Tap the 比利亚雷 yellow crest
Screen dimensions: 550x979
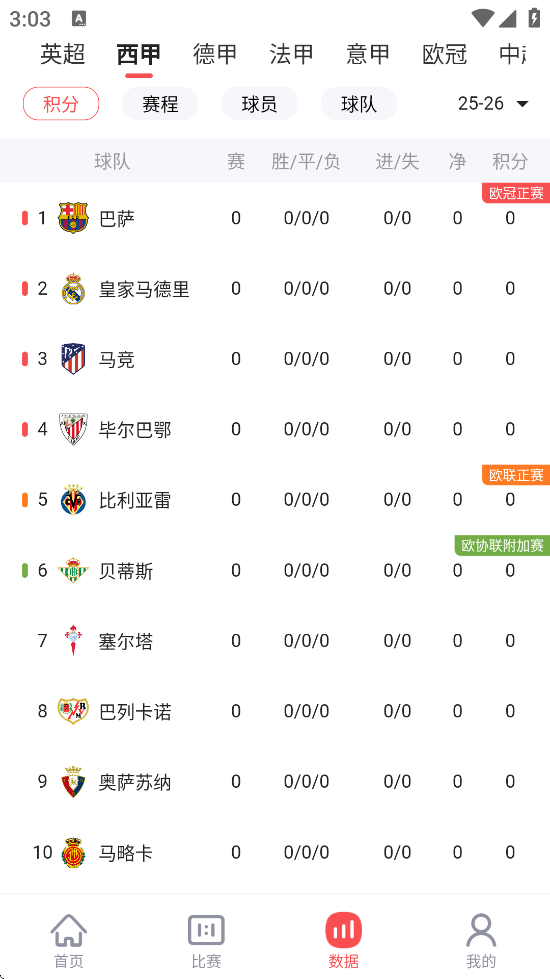coord(73,499)
